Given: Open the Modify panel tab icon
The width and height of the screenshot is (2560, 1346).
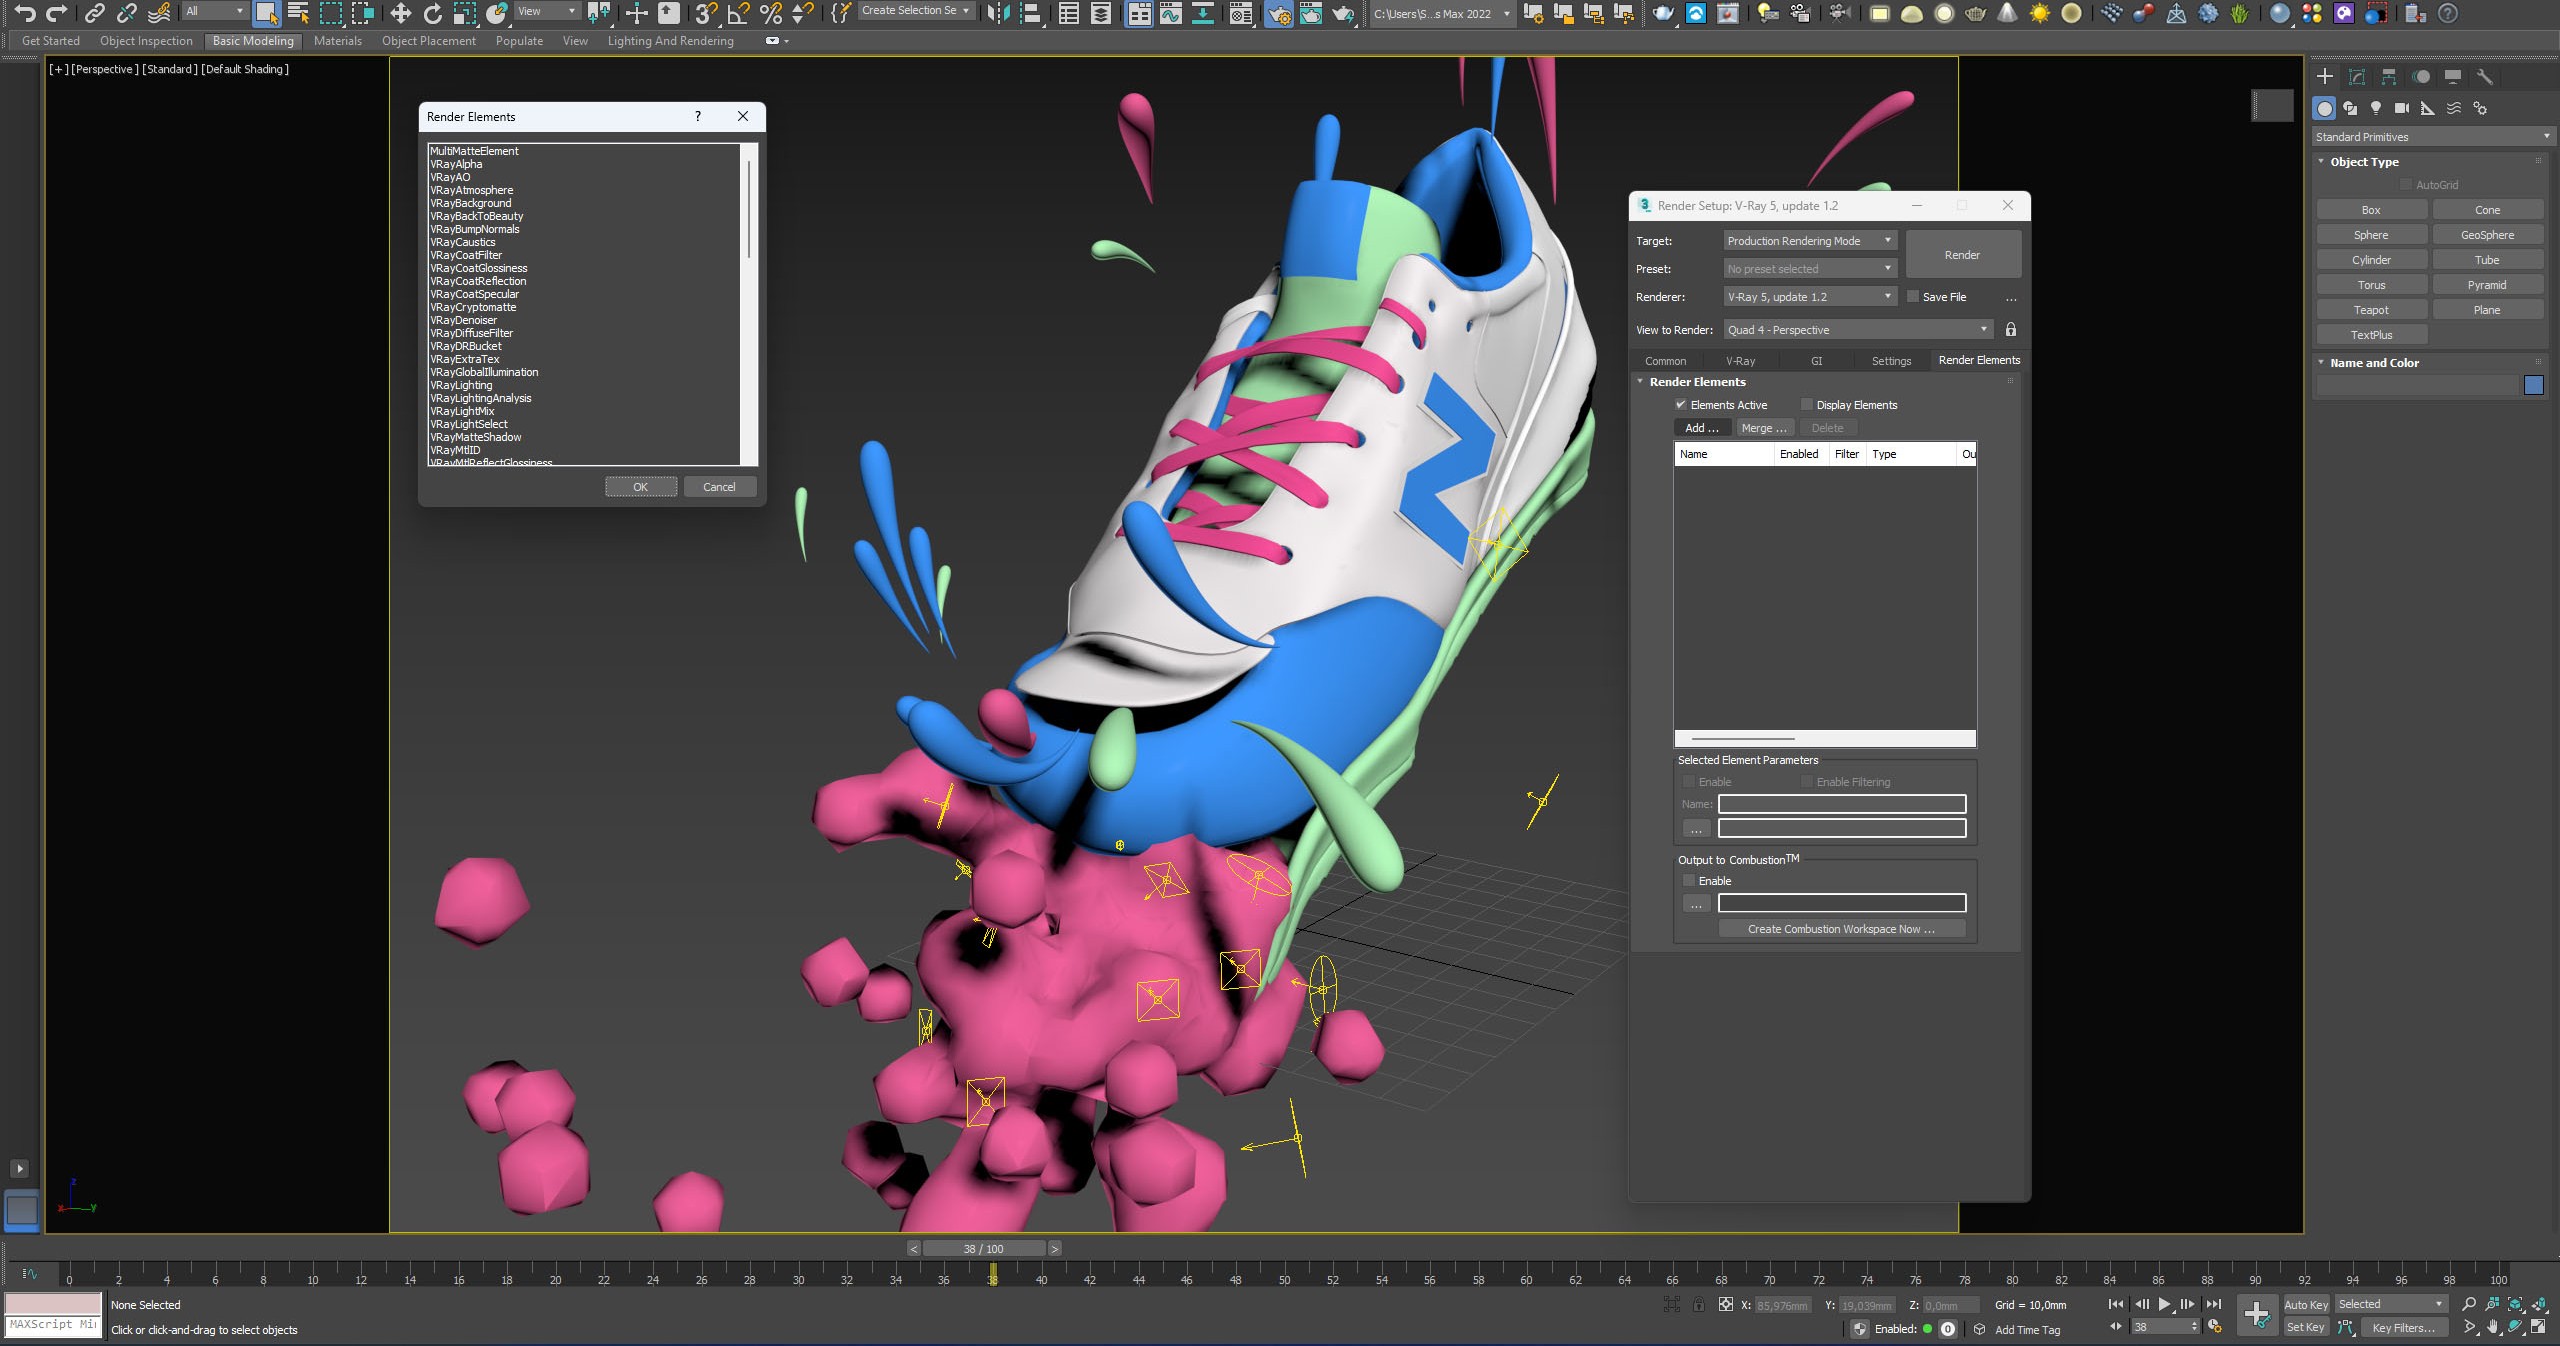Looking at the screenshot, I should (2357, 77).
